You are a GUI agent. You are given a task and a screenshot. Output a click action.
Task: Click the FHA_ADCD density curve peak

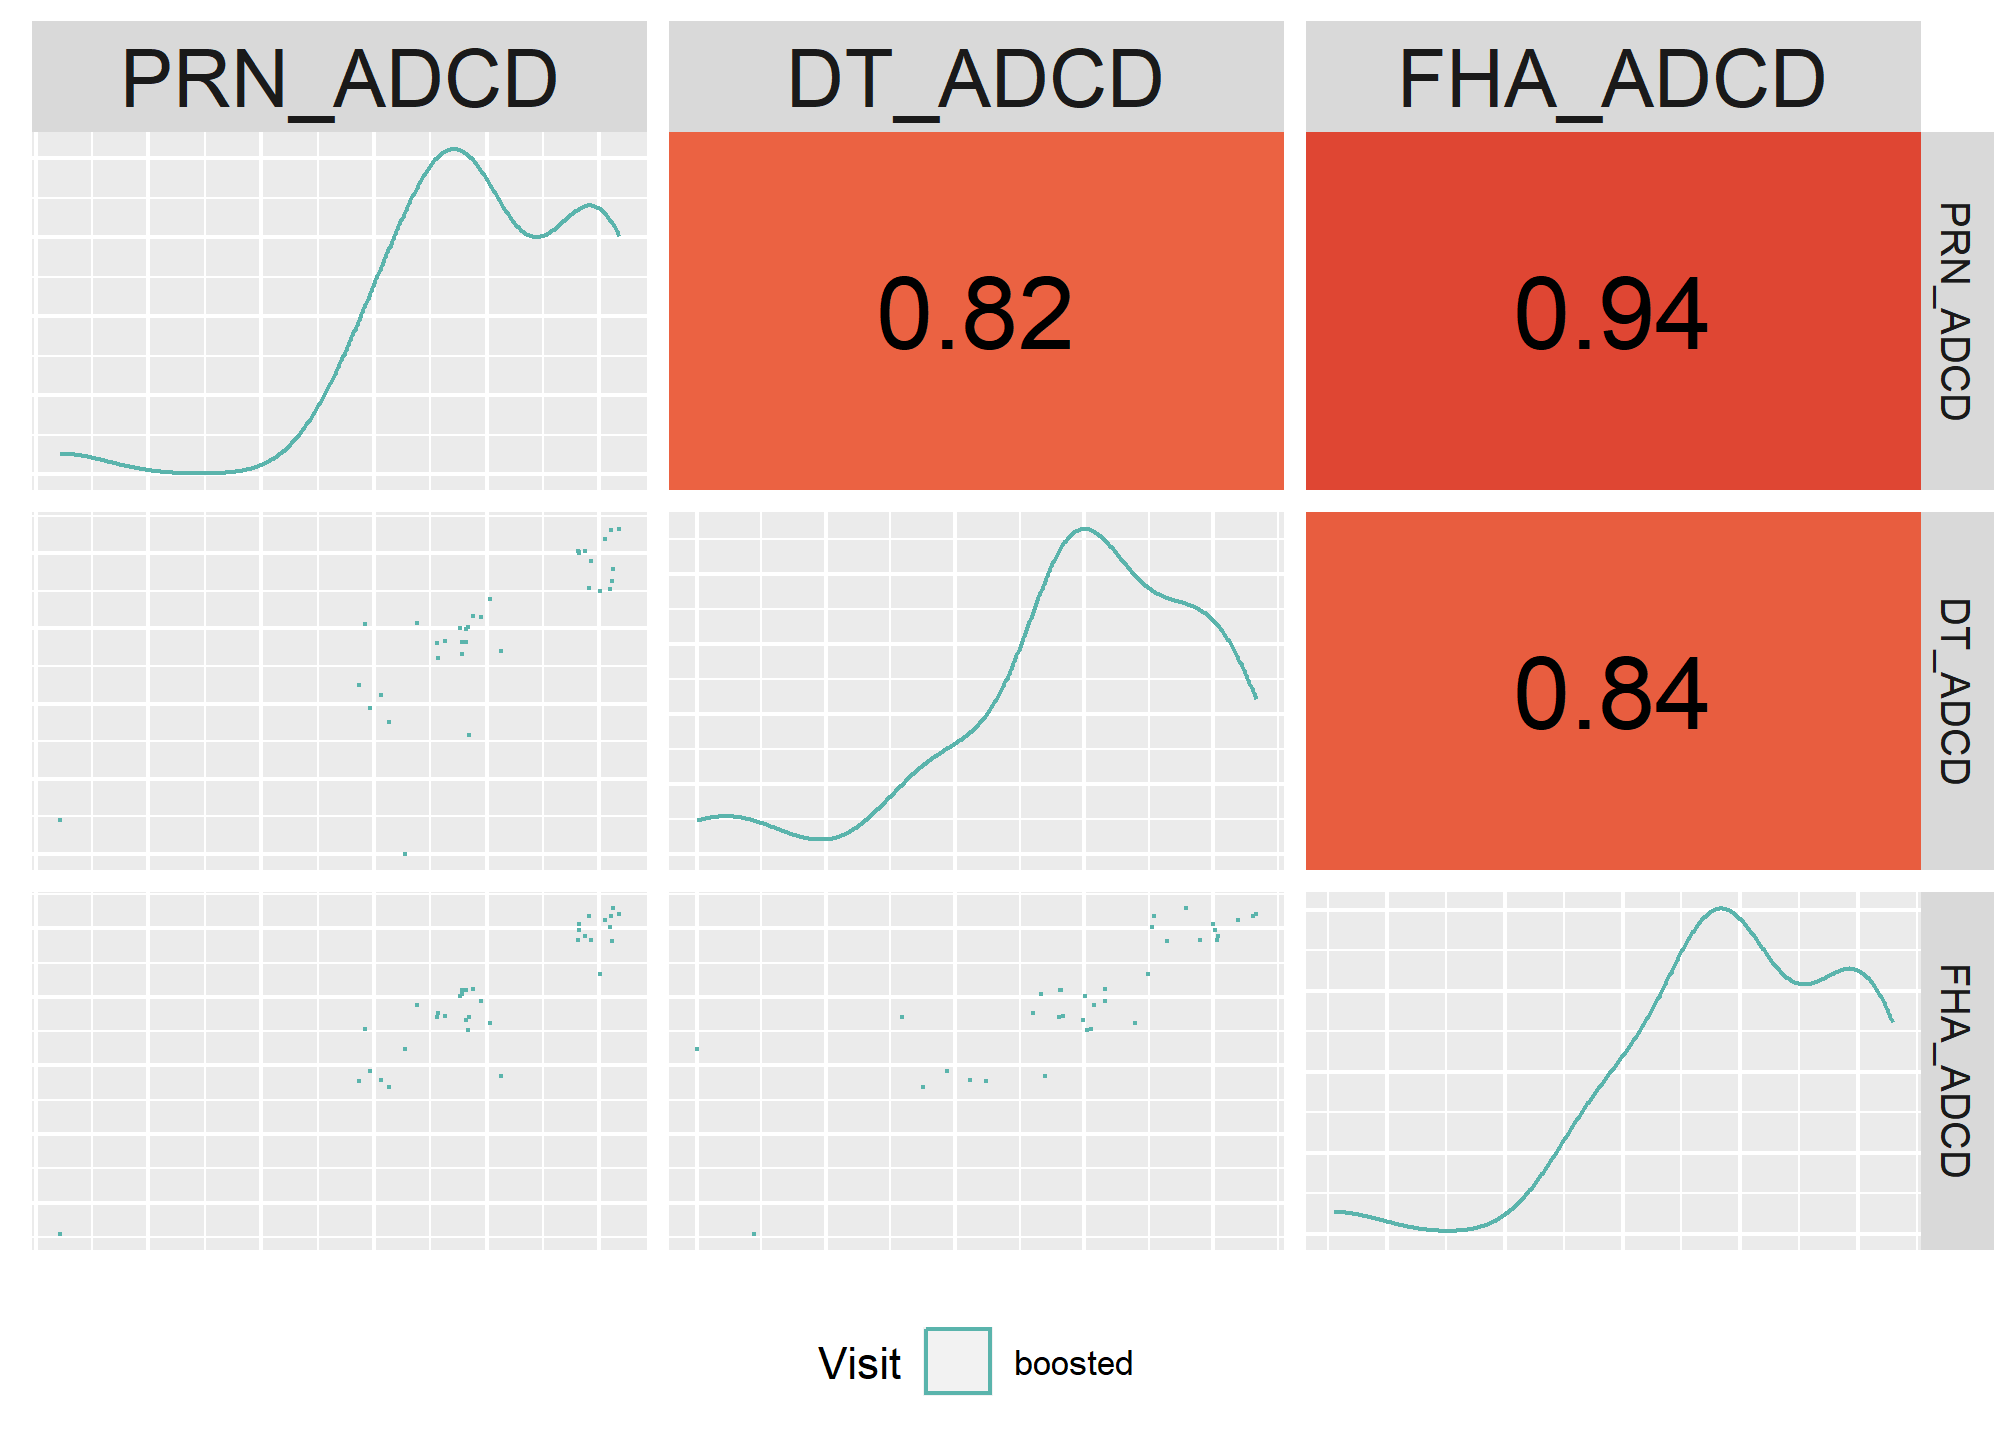click(1720, 908)
